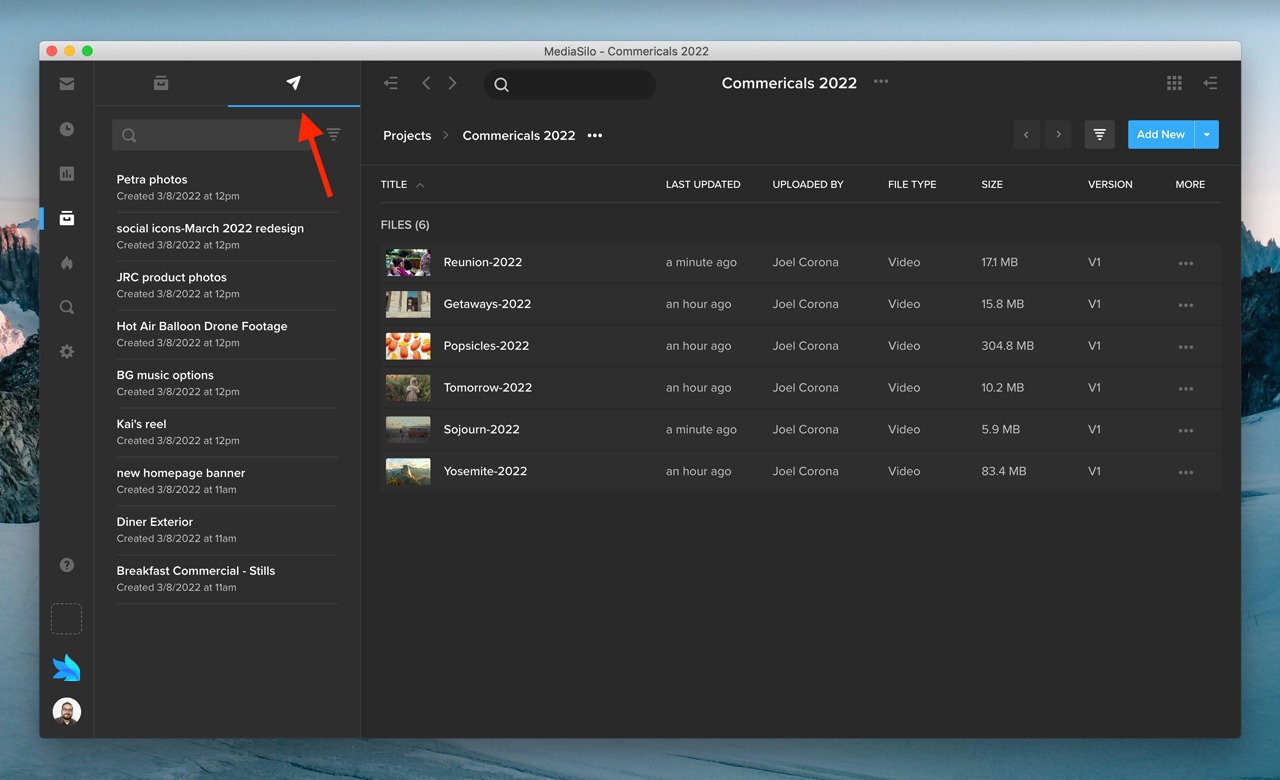Open more options for Getaways-2022
The height and width of the screenshot is (780, 1280).
pyautogui.click(x=1186, y=305)
